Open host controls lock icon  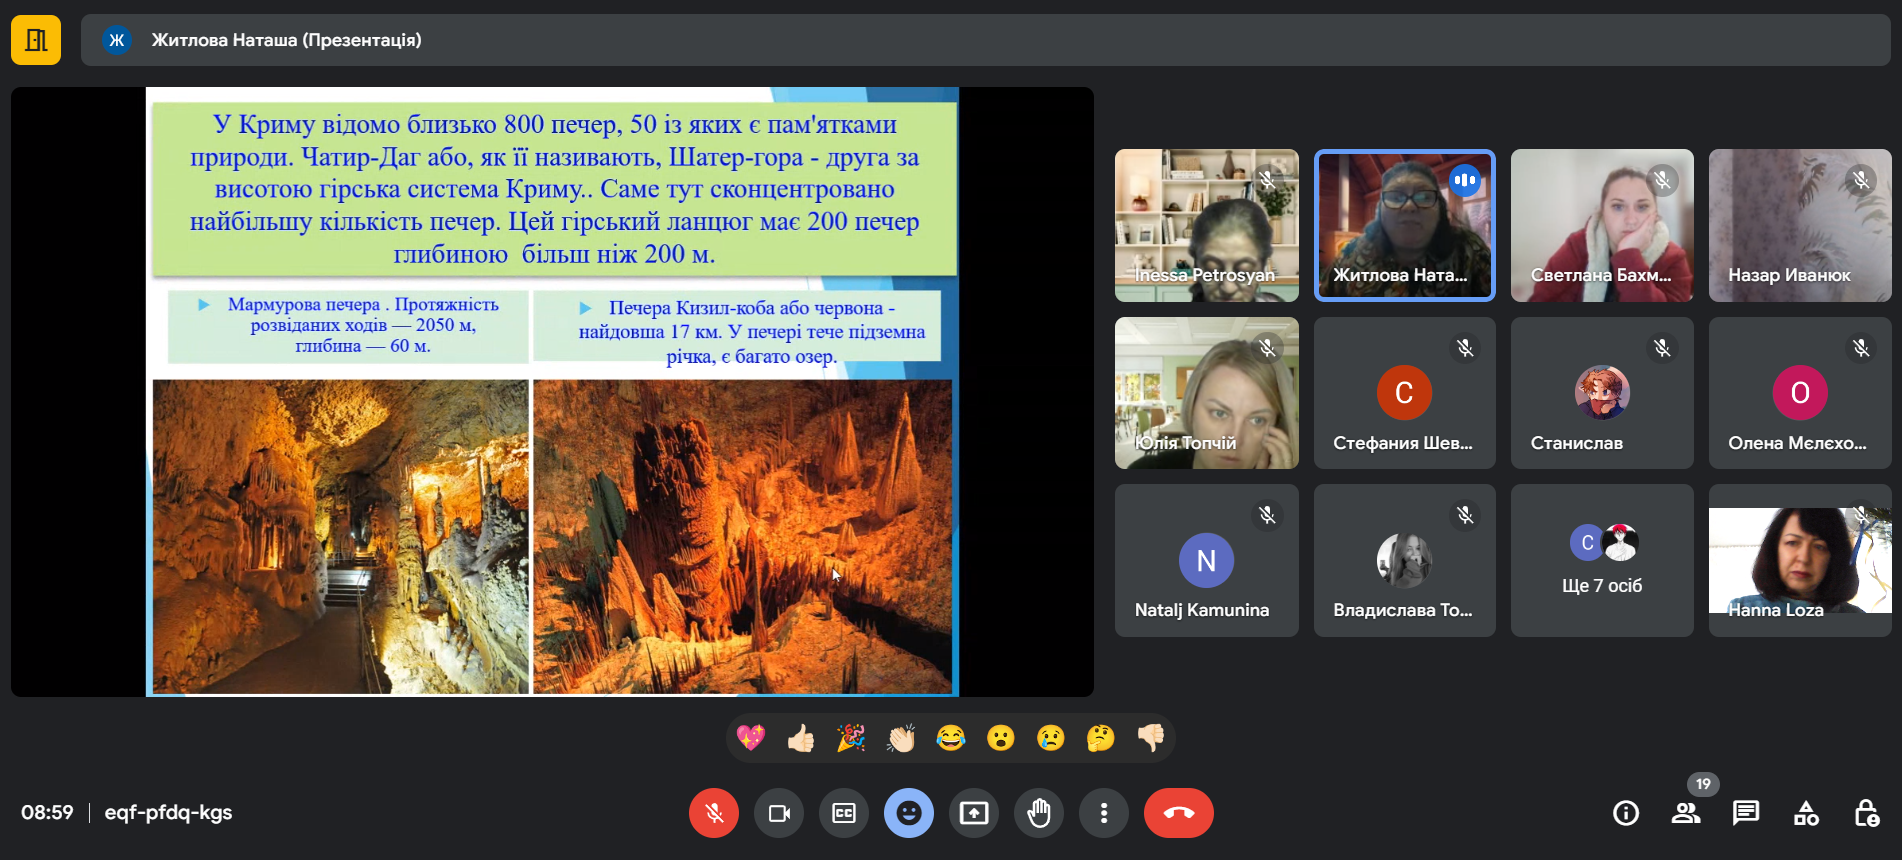(1866, 813)
